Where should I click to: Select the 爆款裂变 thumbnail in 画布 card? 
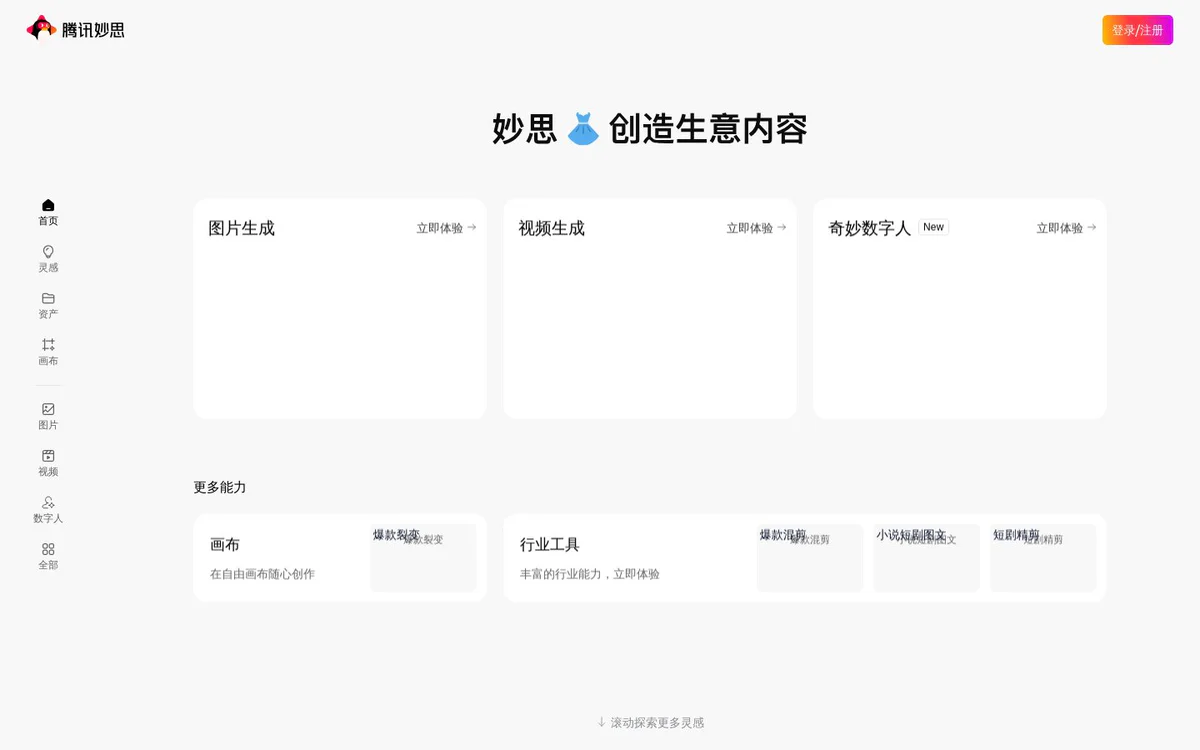pos(423,558)
